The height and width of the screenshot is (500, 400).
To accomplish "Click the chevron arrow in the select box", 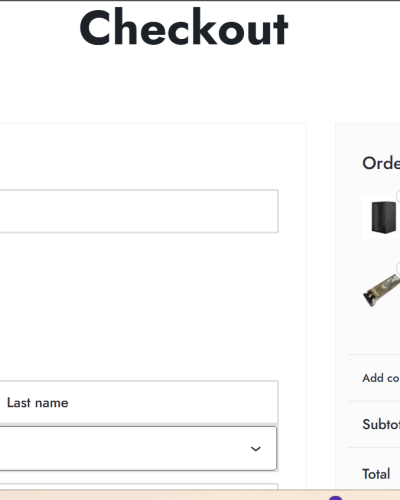I will coord(256,449).
